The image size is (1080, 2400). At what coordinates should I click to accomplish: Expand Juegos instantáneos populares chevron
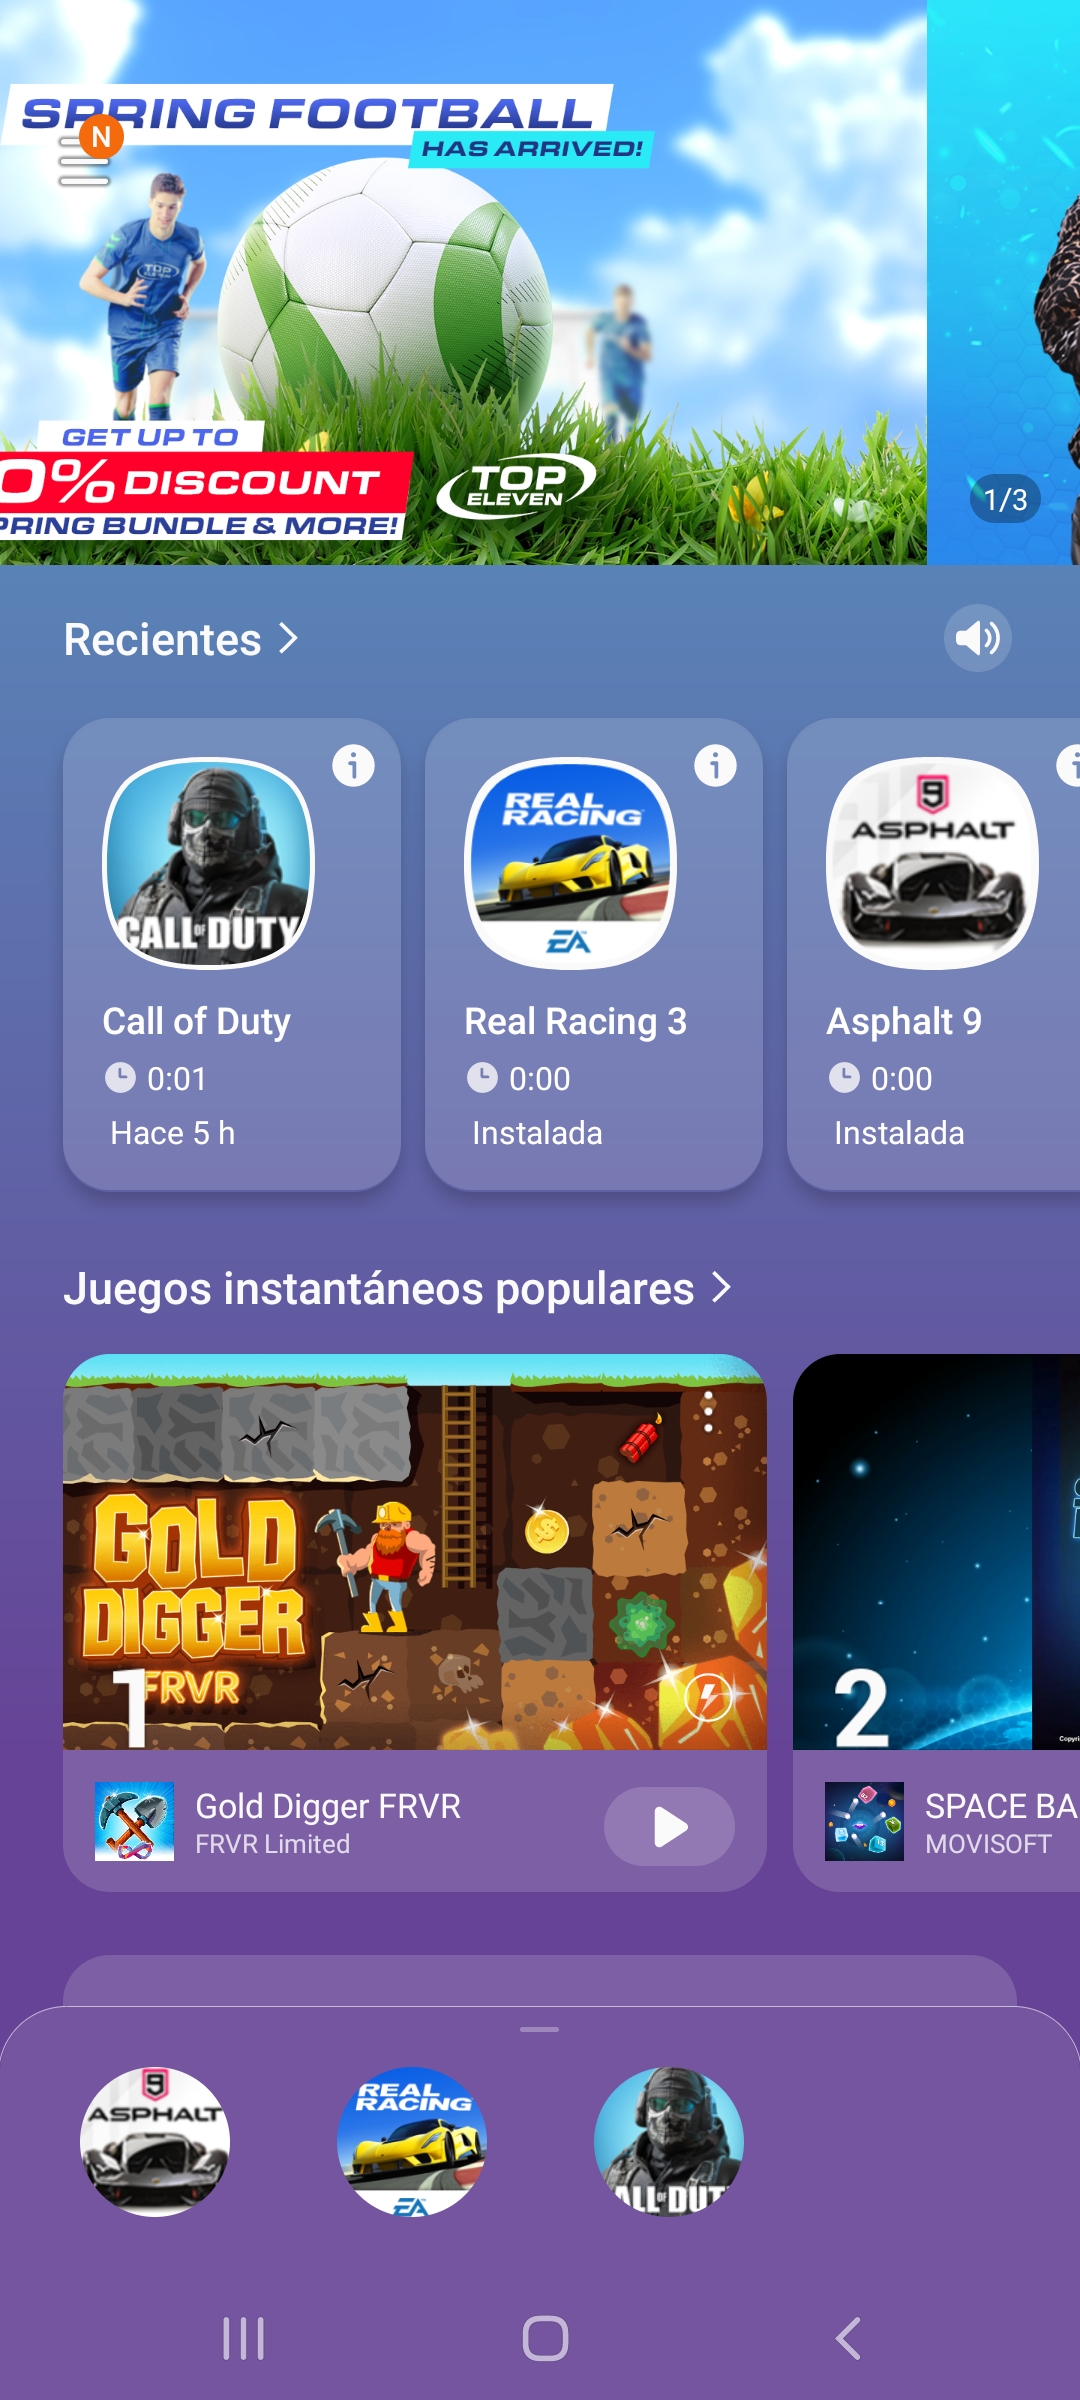(x=722, y=1287)
